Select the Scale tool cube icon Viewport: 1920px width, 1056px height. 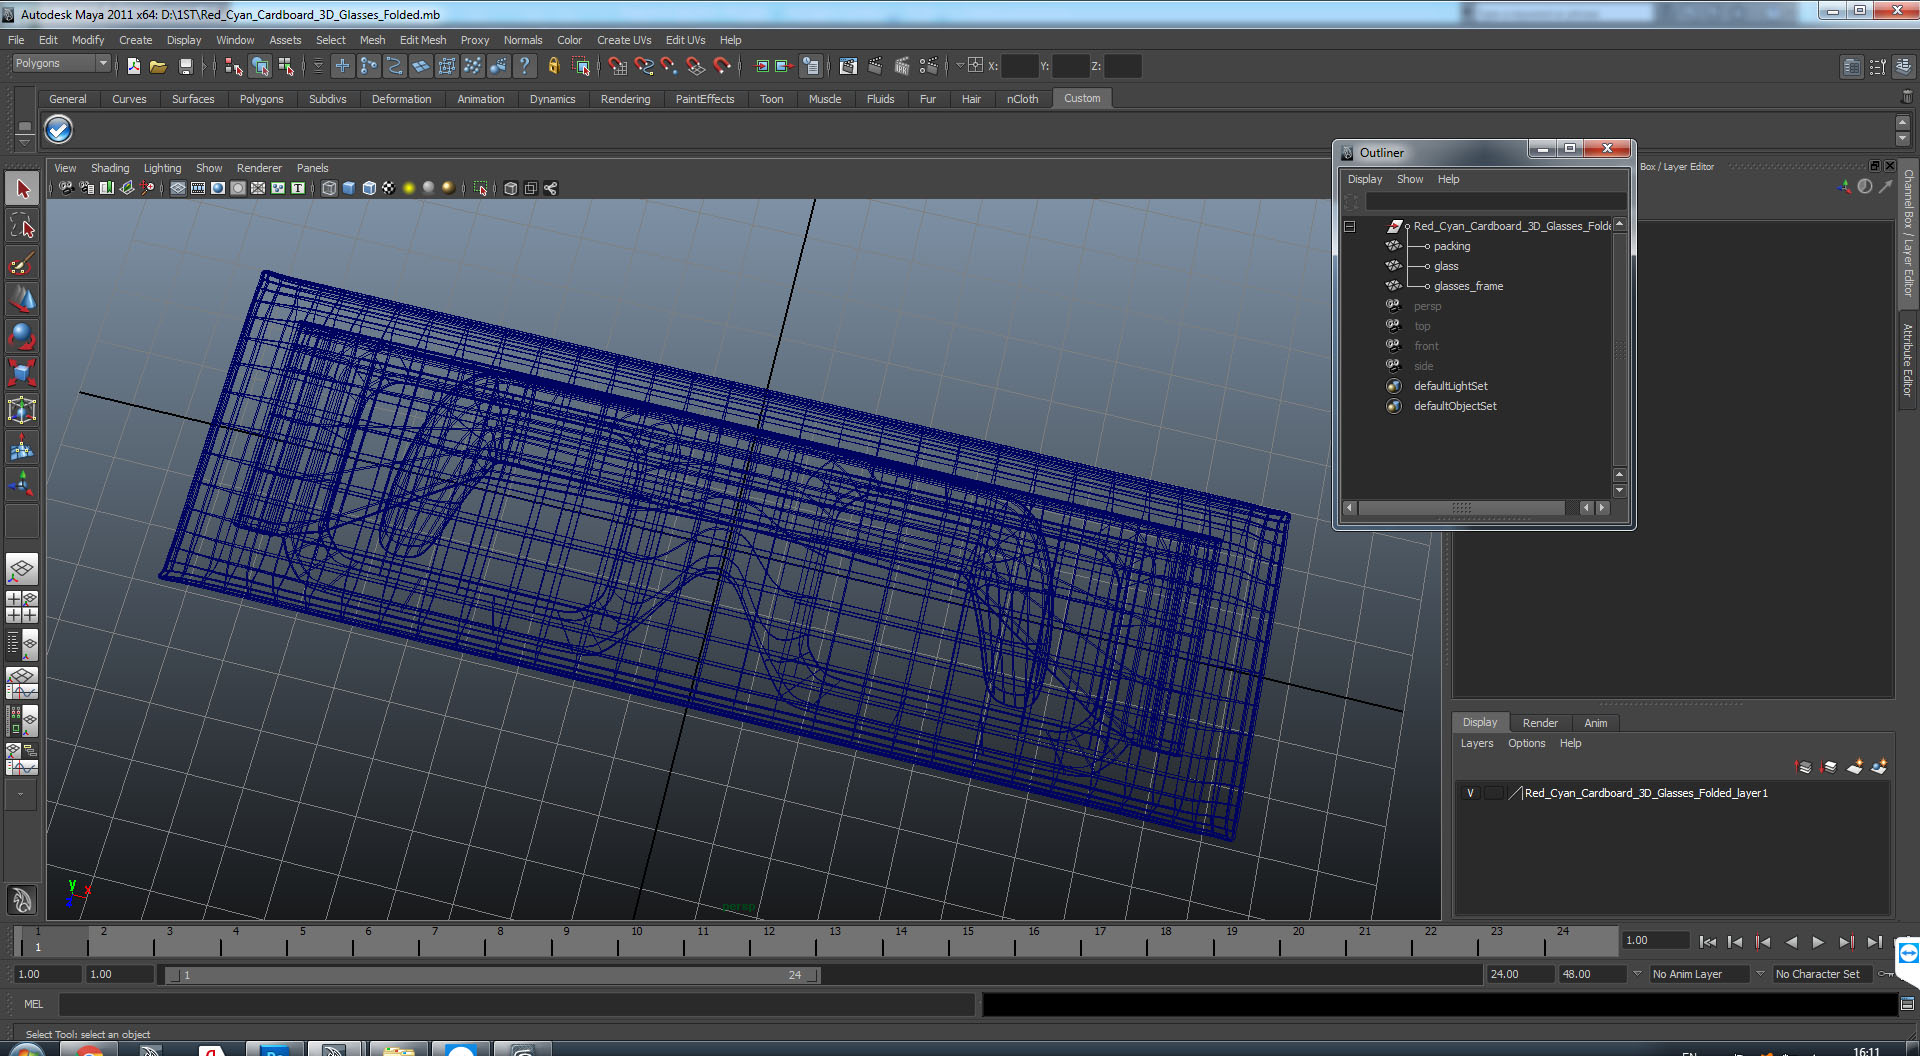pos(22,373)
